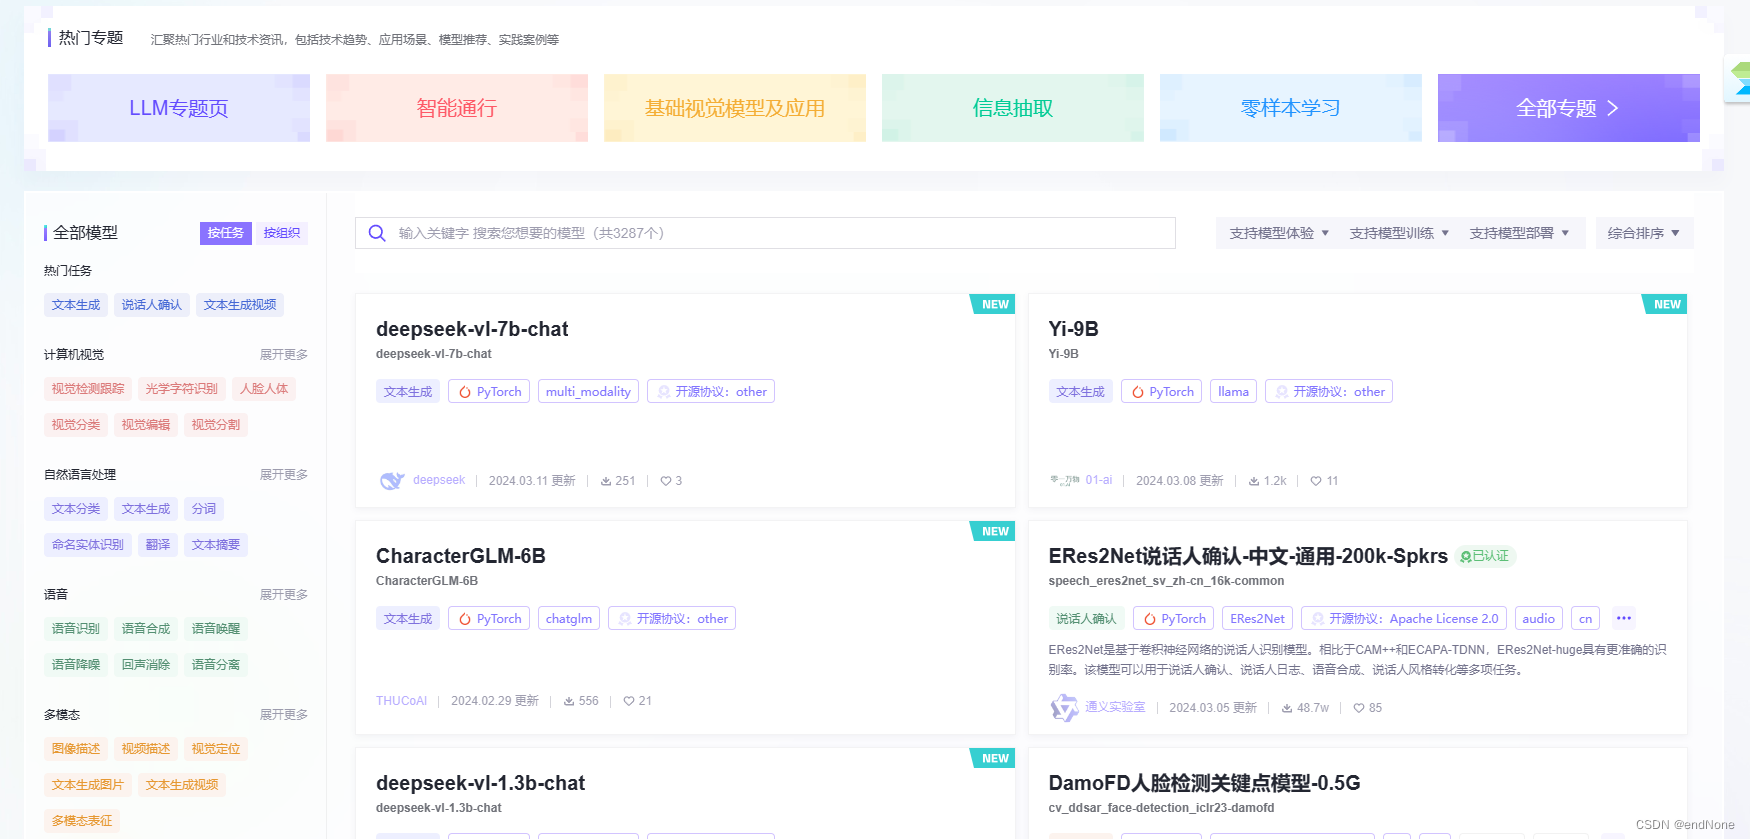Click download icon on Yi-9B card

point(1254,481)
